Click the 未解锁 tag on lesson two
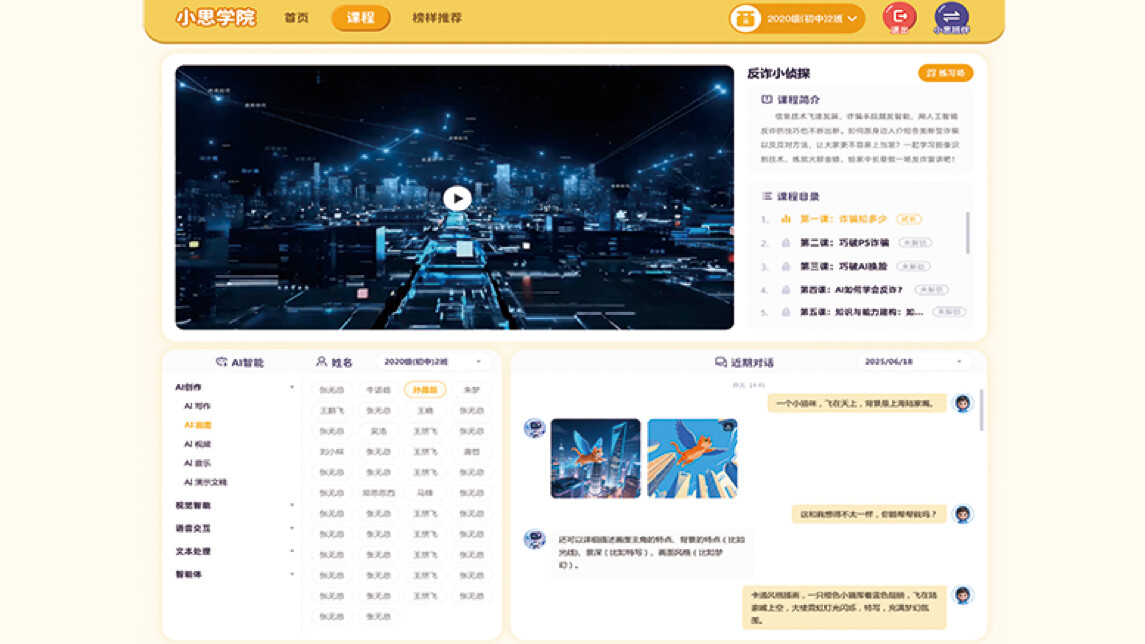This screenshot has width=1145, height=644. pyautogui.click(x=914, y=243)
